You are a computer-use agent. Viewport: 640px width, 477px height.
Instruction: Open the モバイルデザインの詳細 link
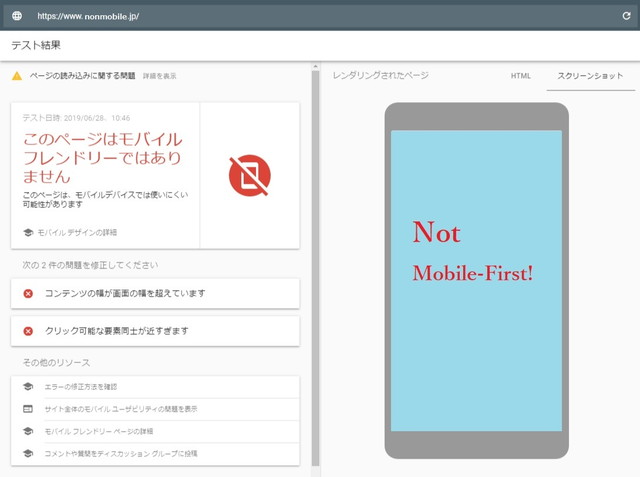tap(77, 232)
